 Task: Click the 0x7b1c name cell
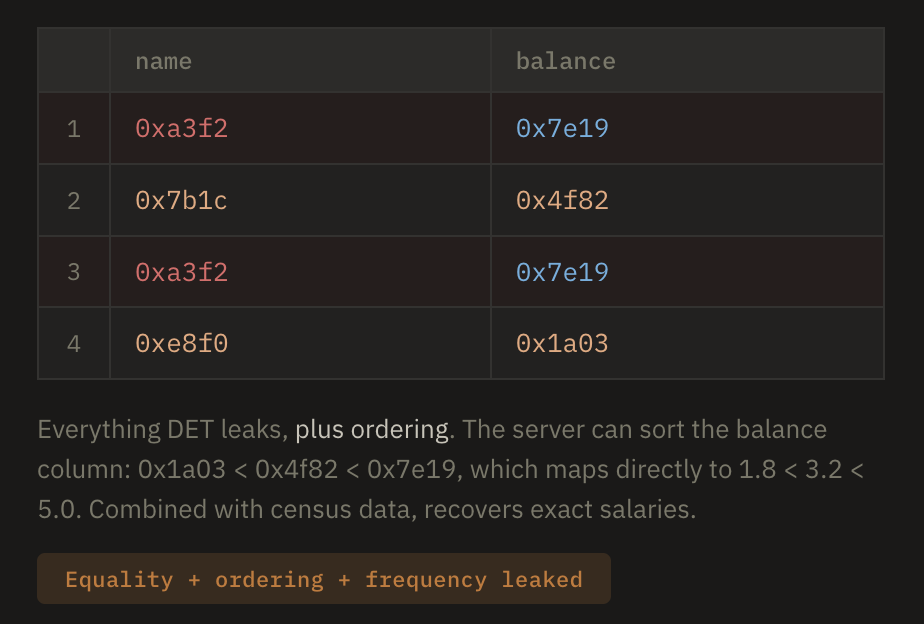(181, 201)
